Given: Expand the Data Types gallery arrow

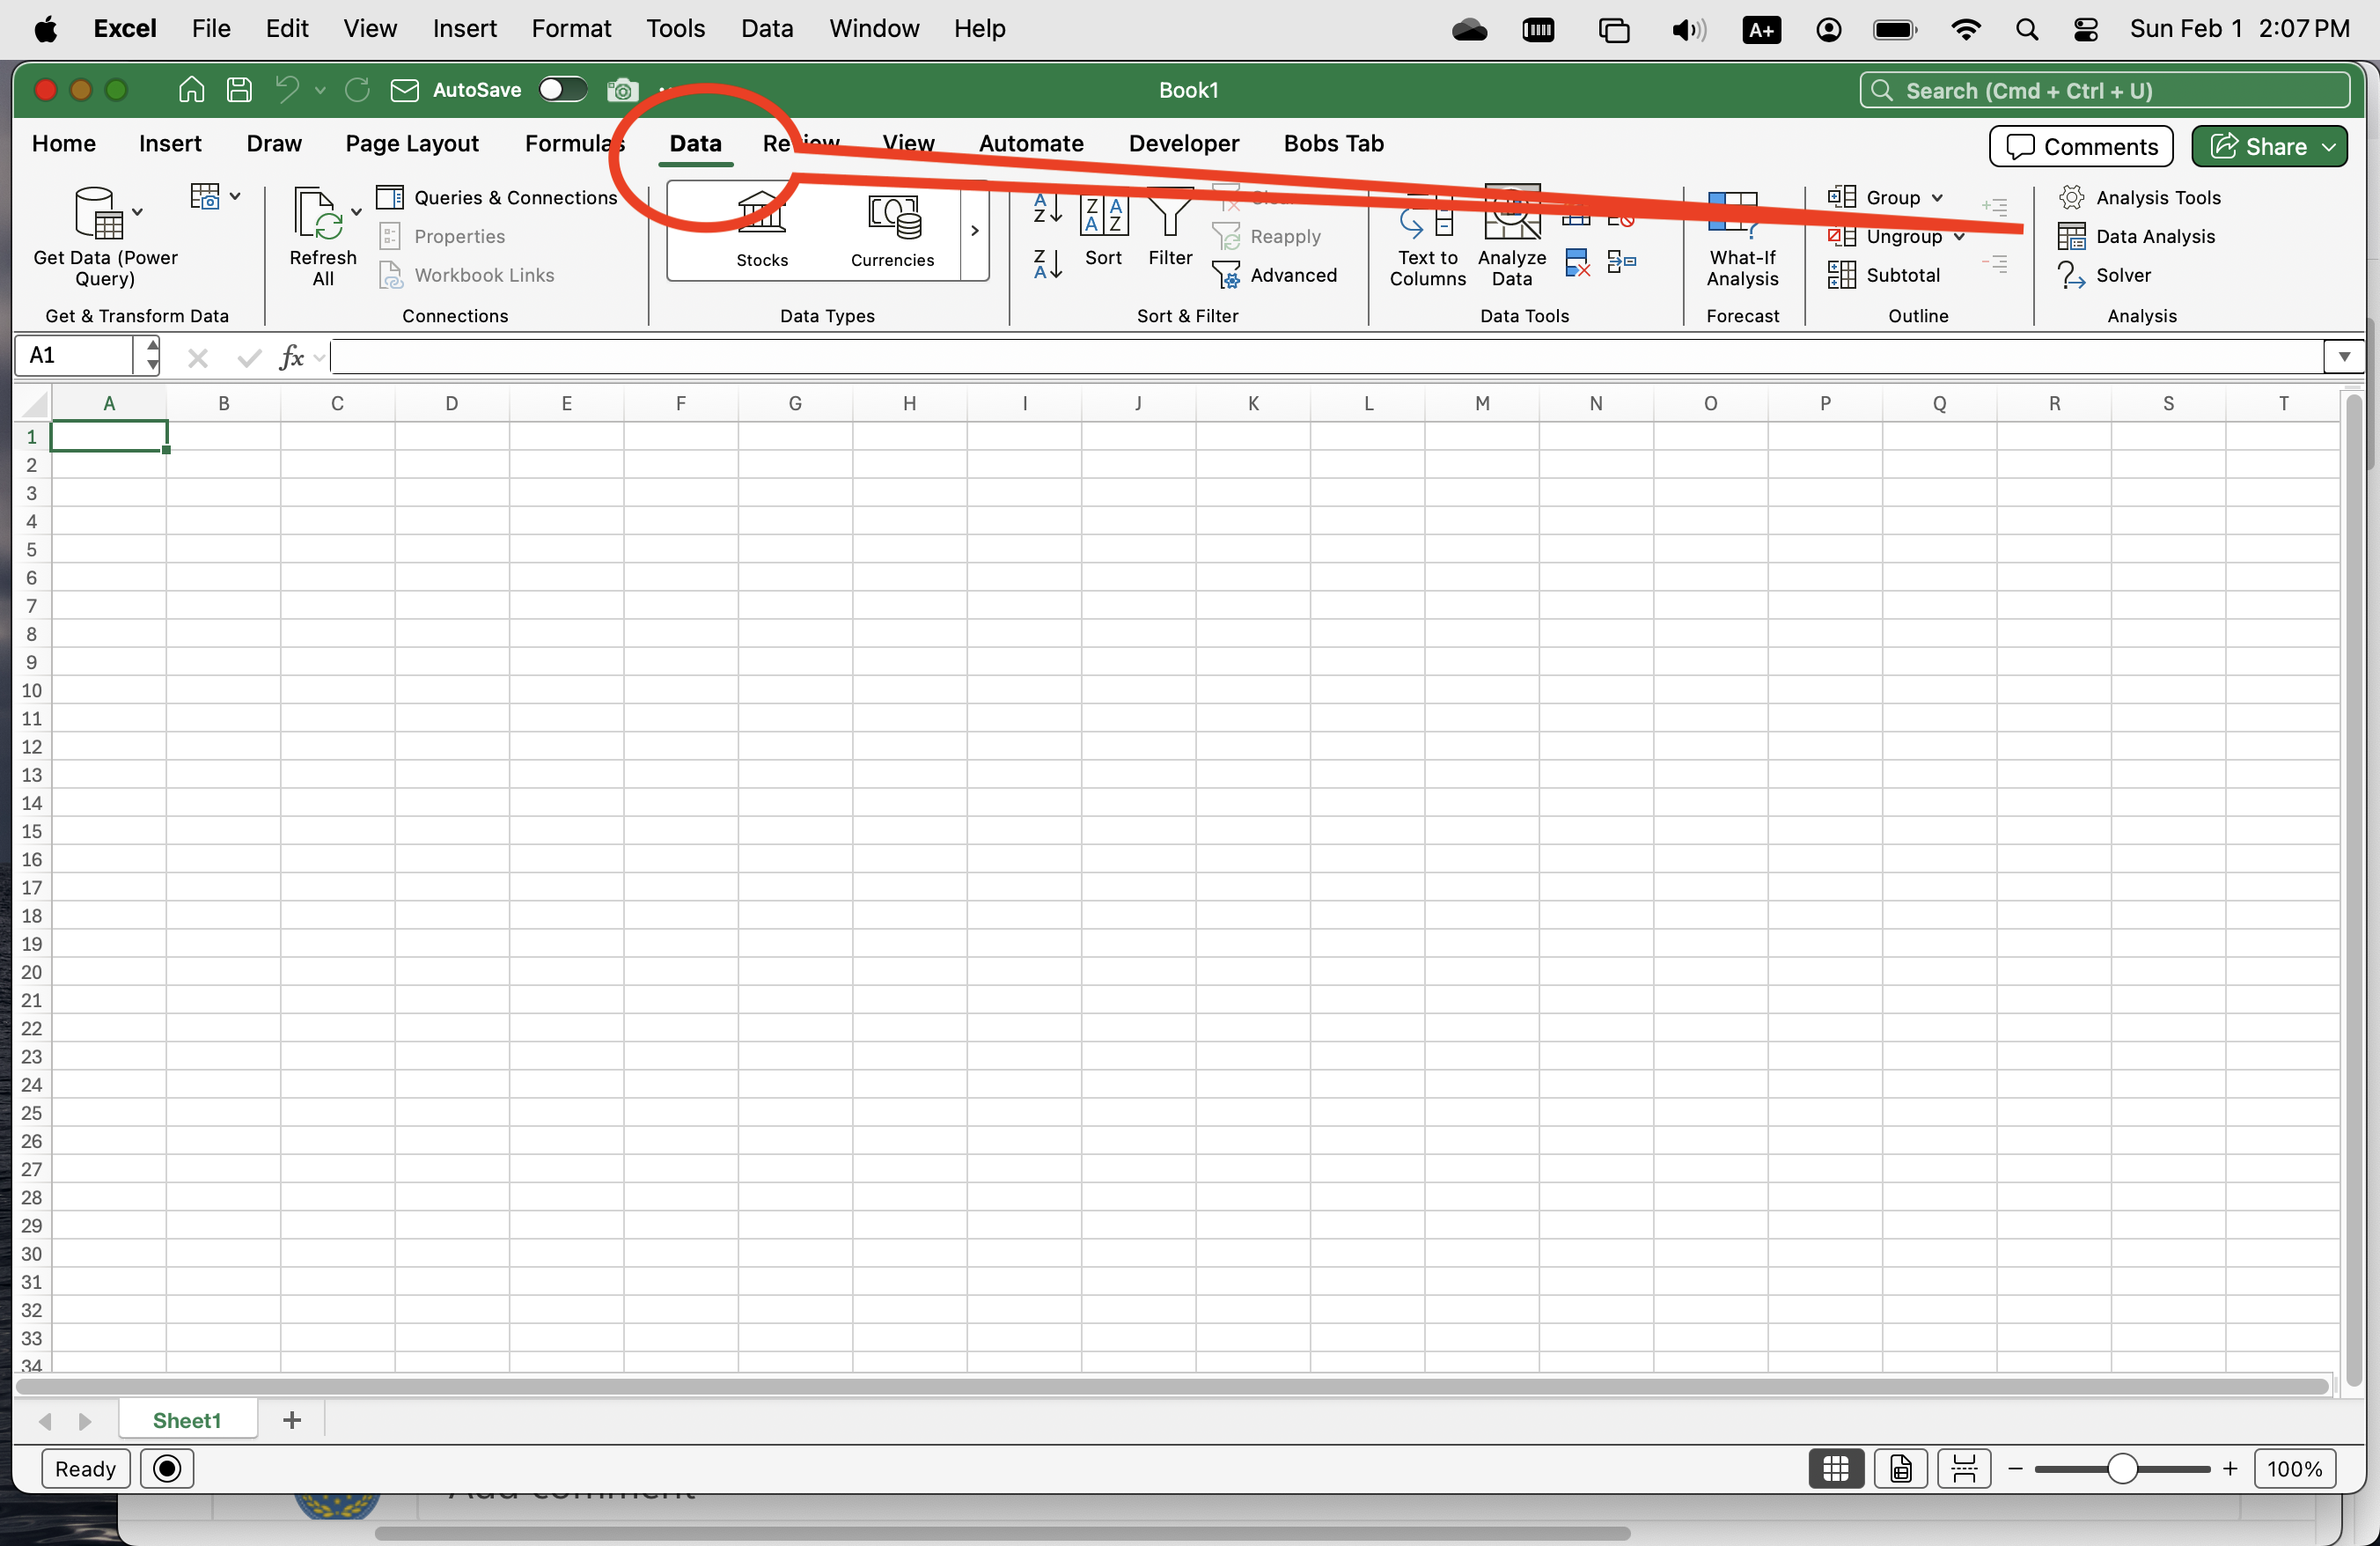Looking at the screenshot, I should [x=974, y=231].
